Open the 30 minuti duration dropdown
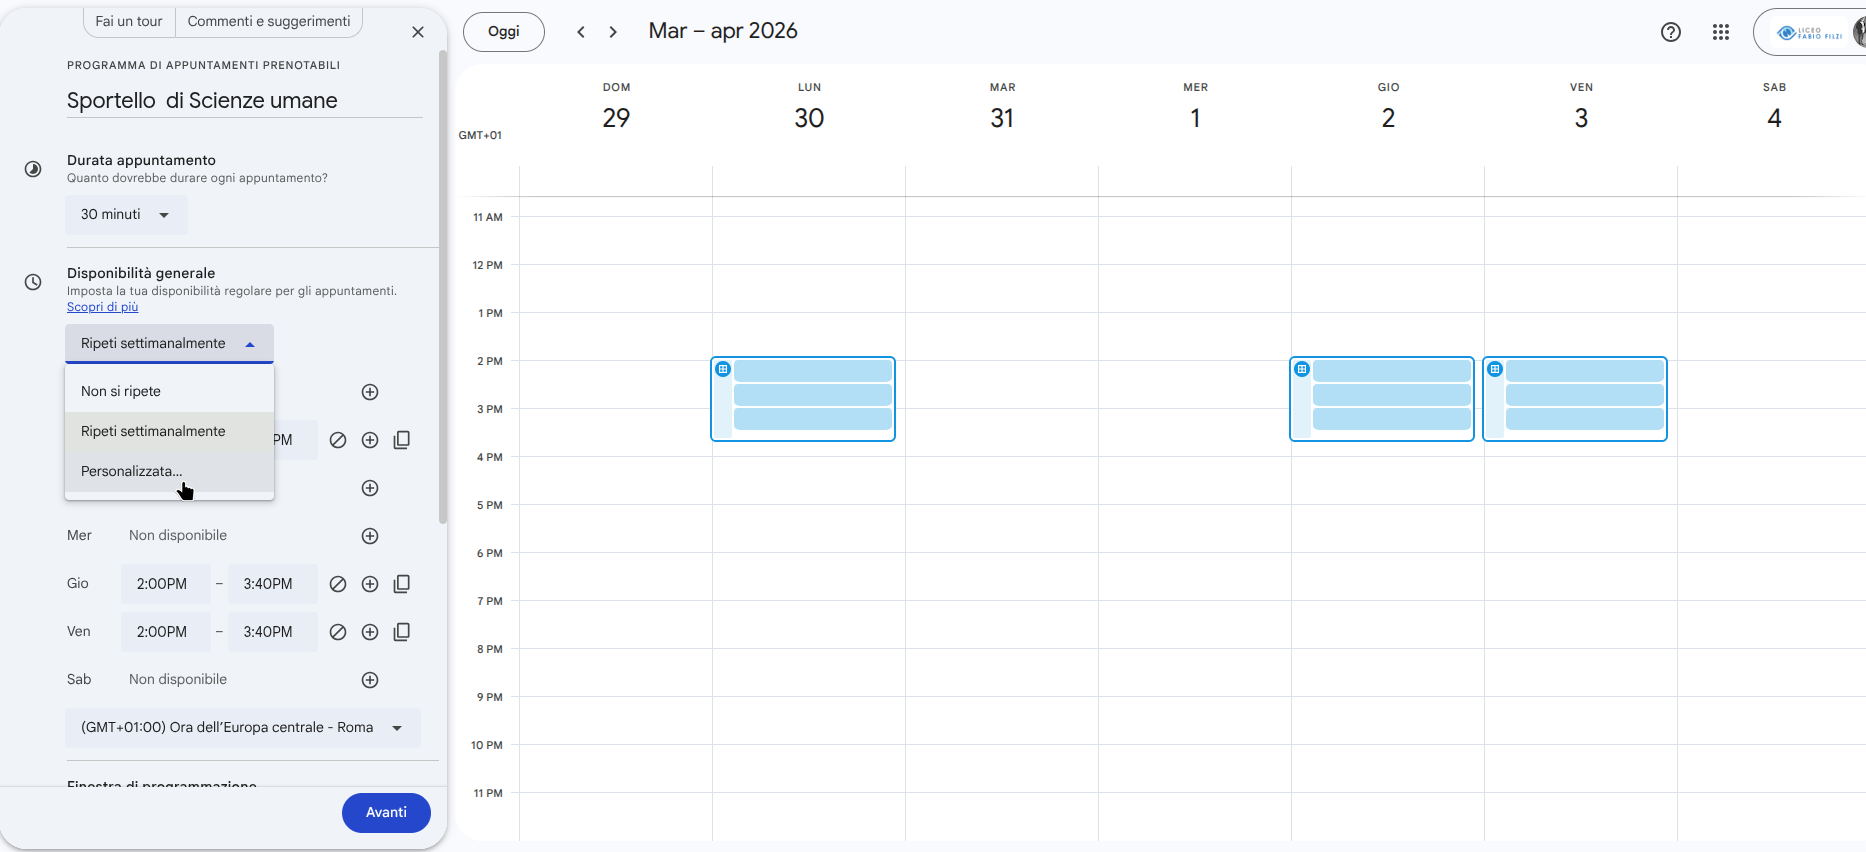 pyautogui.click(x=126, y=215)
